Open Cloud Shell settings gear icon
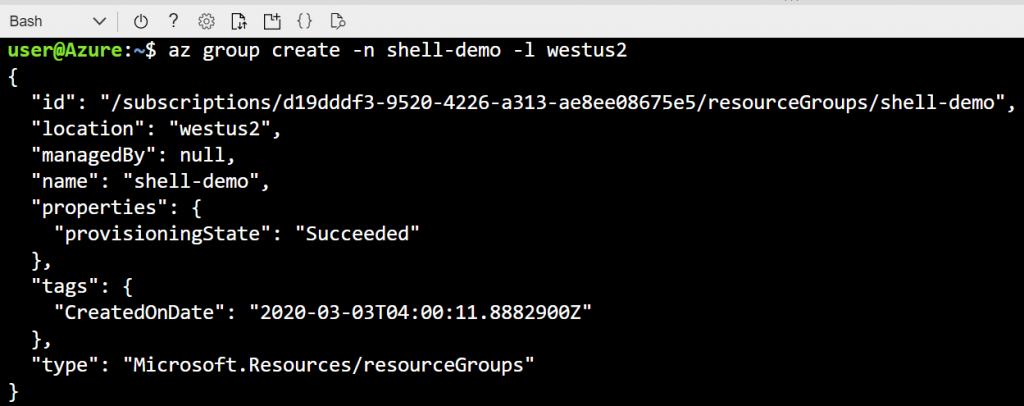Image resolution: width=1024 pixels, height=406 pixels. 206,22
